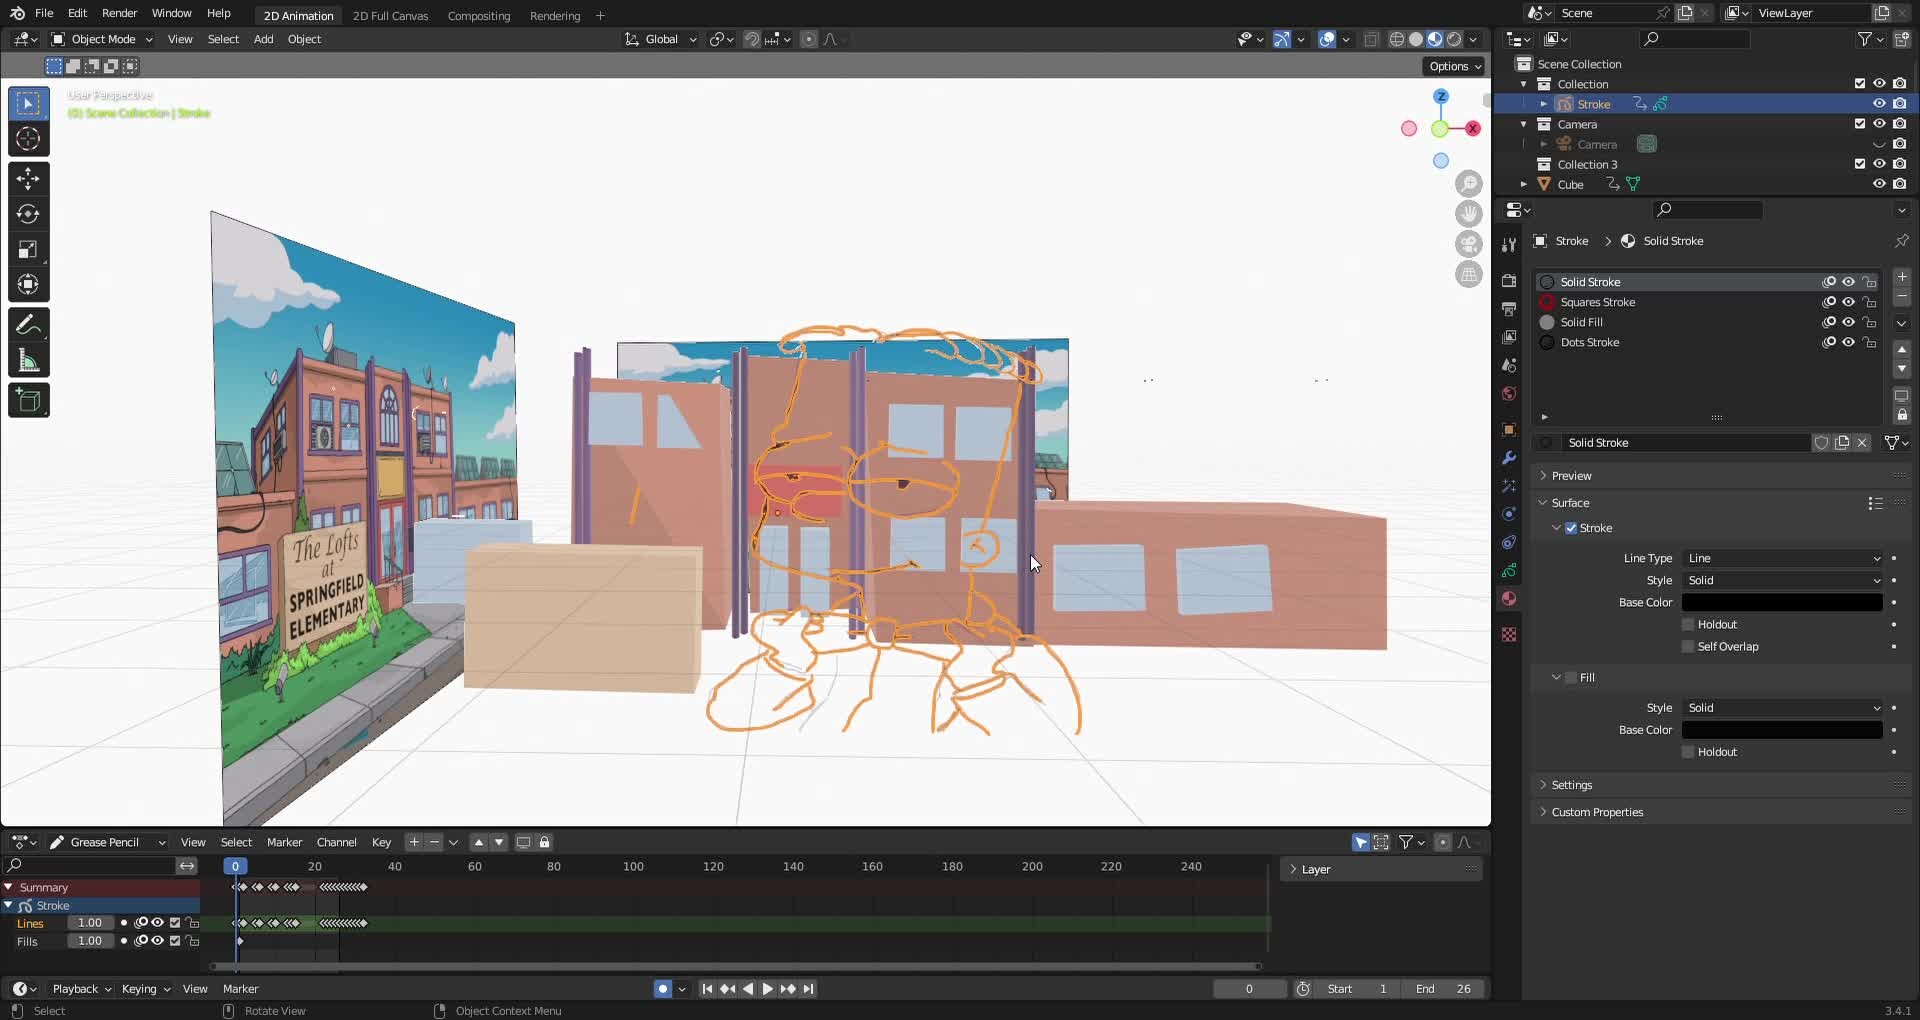Enable Holdout for the stroke base color
This screenshot has width=1920, height=1020.
1689,623
